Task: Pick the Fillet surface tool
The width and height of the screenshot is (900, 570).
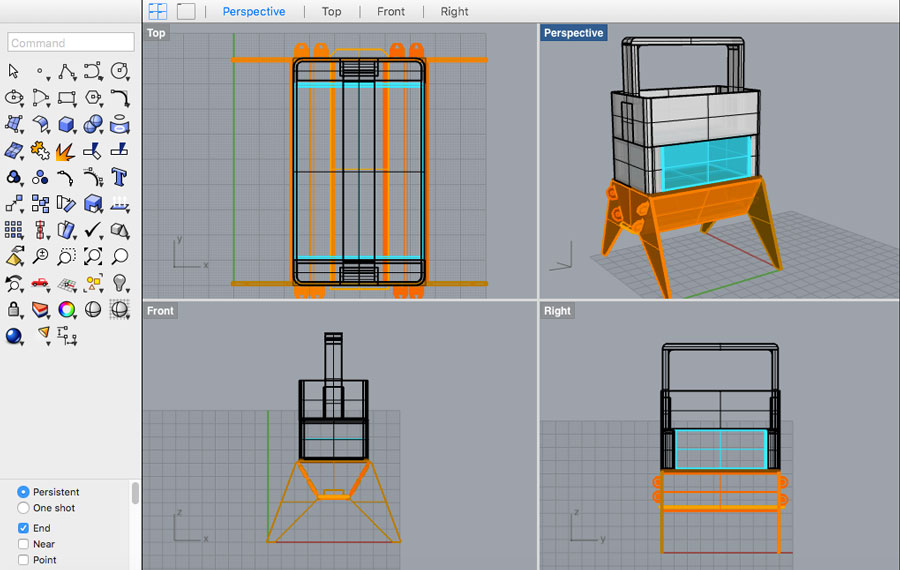Action: (x=40, y=123)
